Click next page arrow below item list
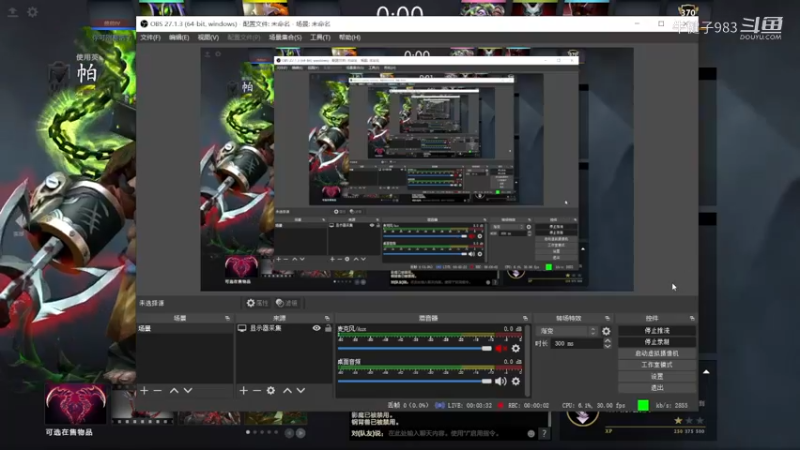The height and width of the screenshot is (450, 800). pyautogui.click(x=301, y=433)
